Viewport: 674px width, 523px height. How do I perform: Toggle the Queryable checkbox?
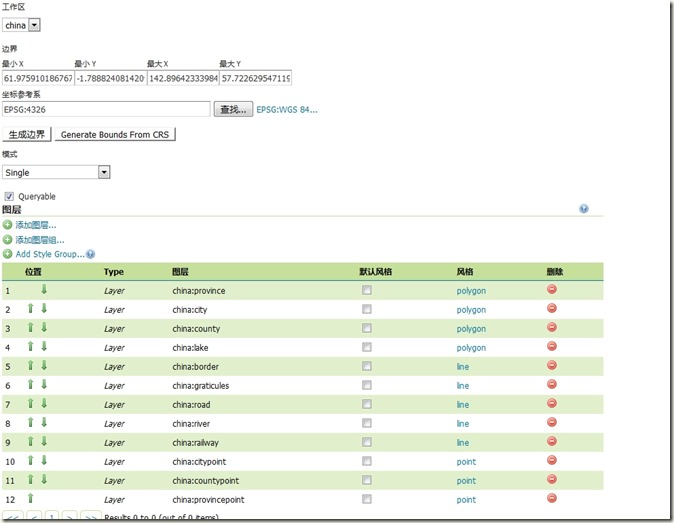(x=9, y=197)
